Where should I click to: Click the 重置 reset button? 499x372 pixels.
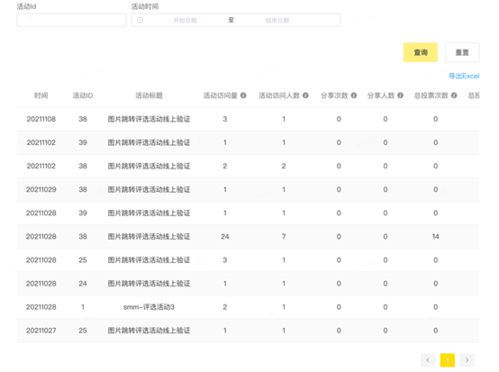[x=462, y=52]
